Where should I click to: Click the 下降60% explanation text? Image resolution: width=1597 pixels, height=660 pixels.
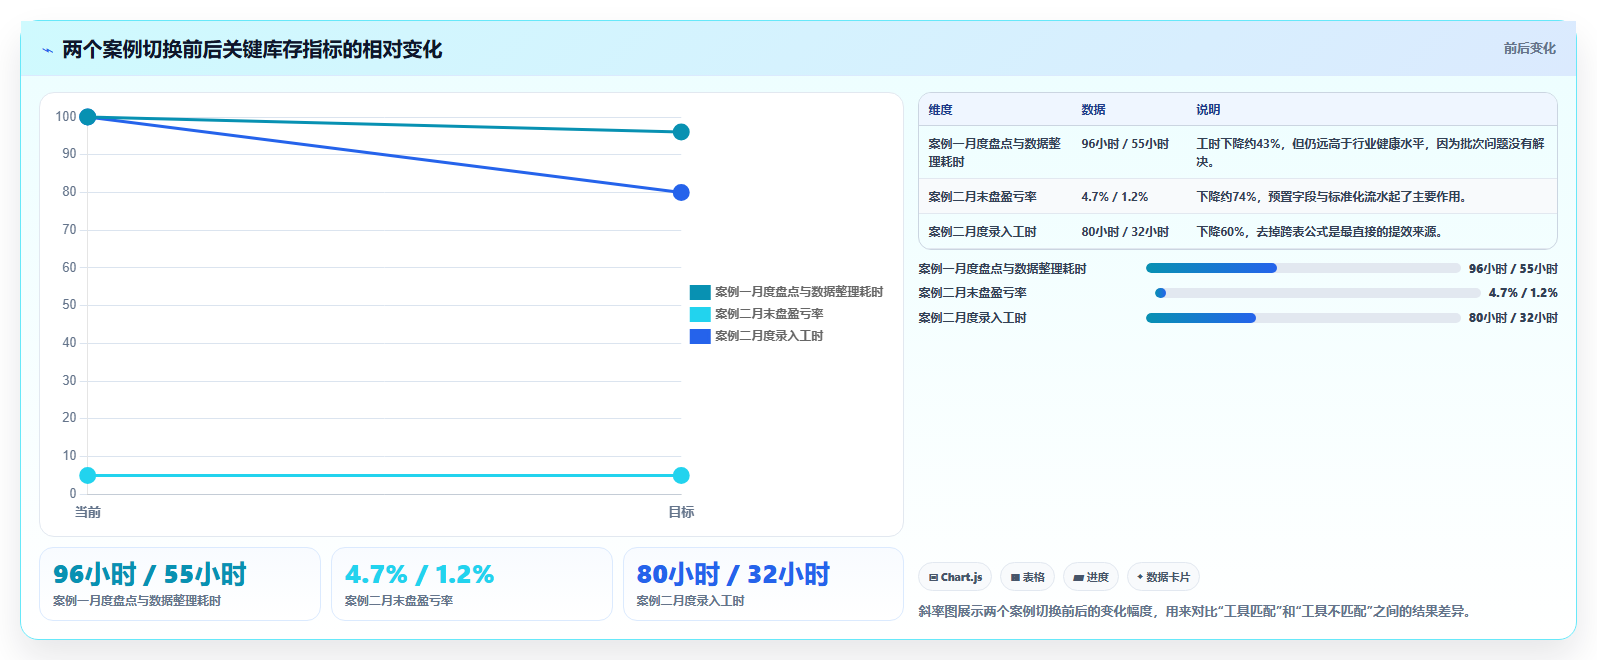pyautogui.click(x=1319, y=232)
